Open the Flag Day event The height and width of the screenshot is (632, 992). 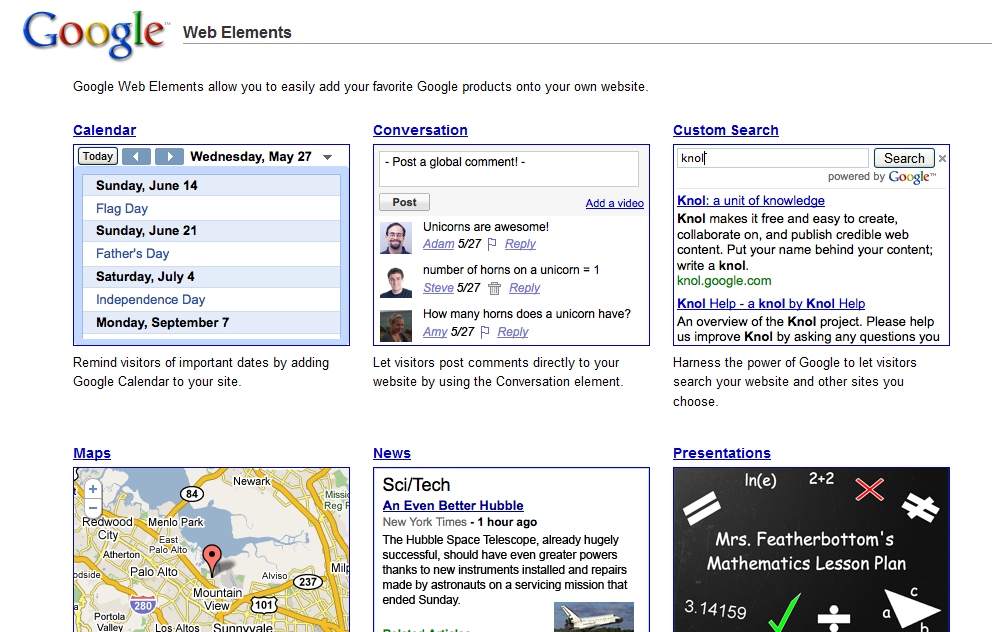(121, 208)
